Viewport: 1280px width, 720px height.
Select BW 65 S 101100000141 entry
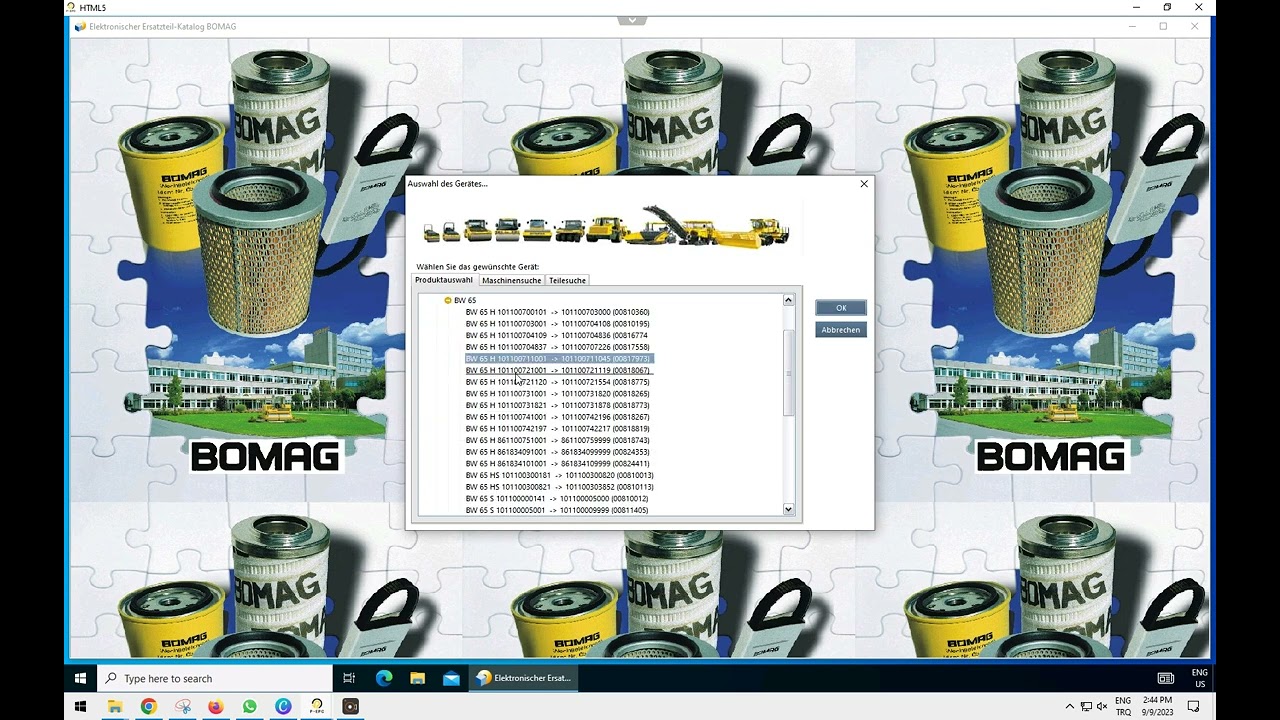pos(557,499)
